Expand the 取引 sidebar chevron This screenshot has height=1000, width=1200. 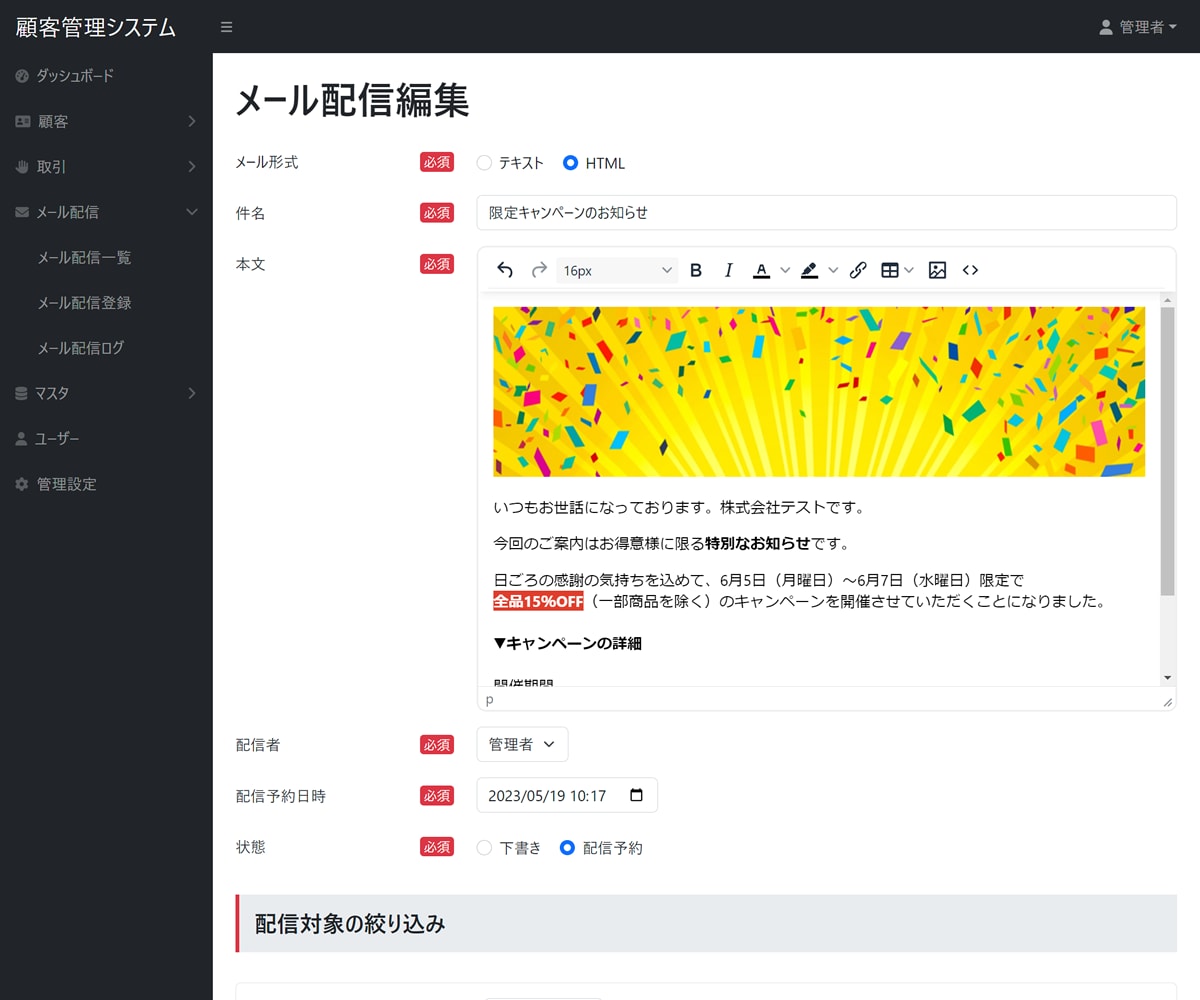tap(192, 167)
